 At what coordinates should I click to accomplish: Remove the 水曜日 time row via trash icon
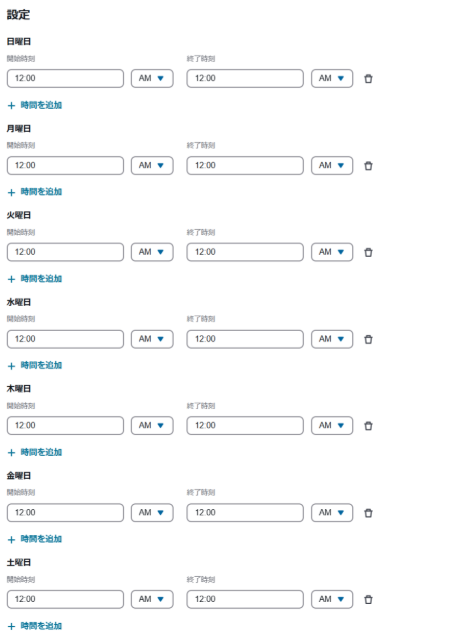pos(368,339)
